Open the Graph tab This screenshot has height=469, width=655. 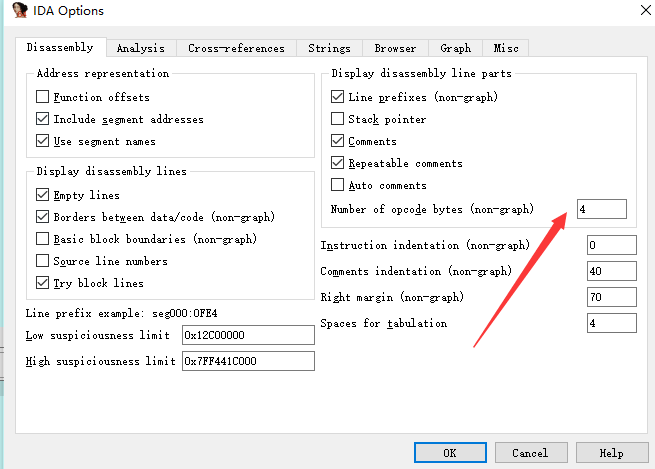(x=455, y=48)
